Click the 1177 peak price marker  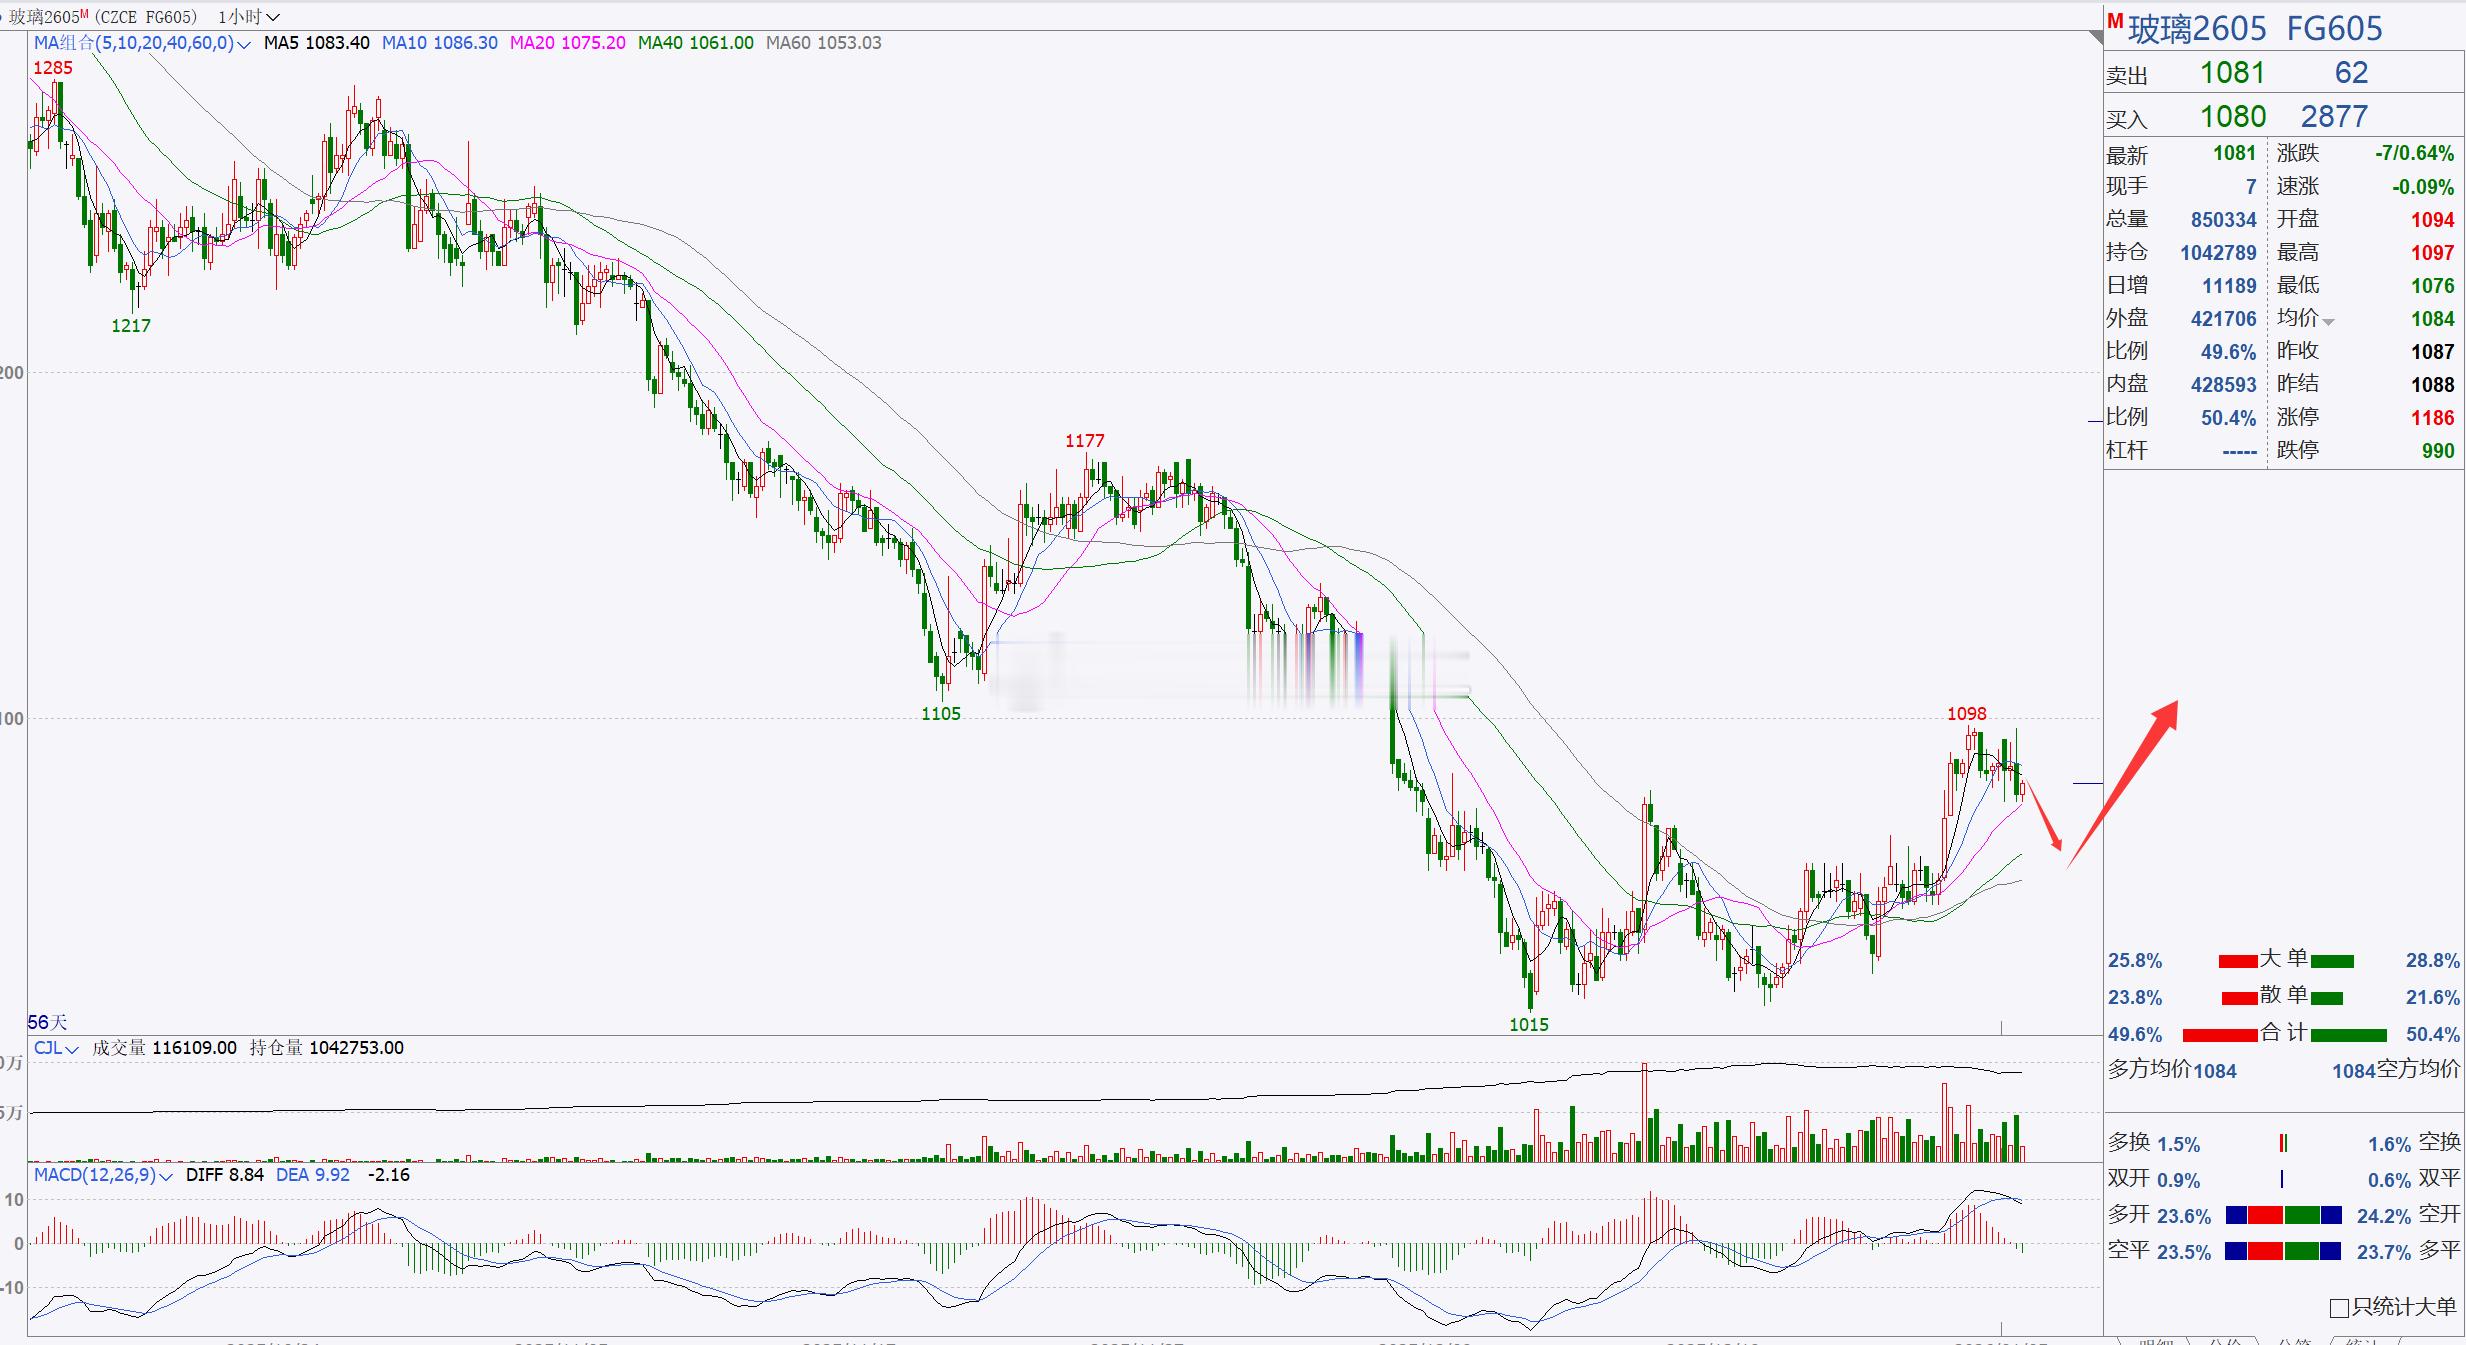tap(1084, 441)
